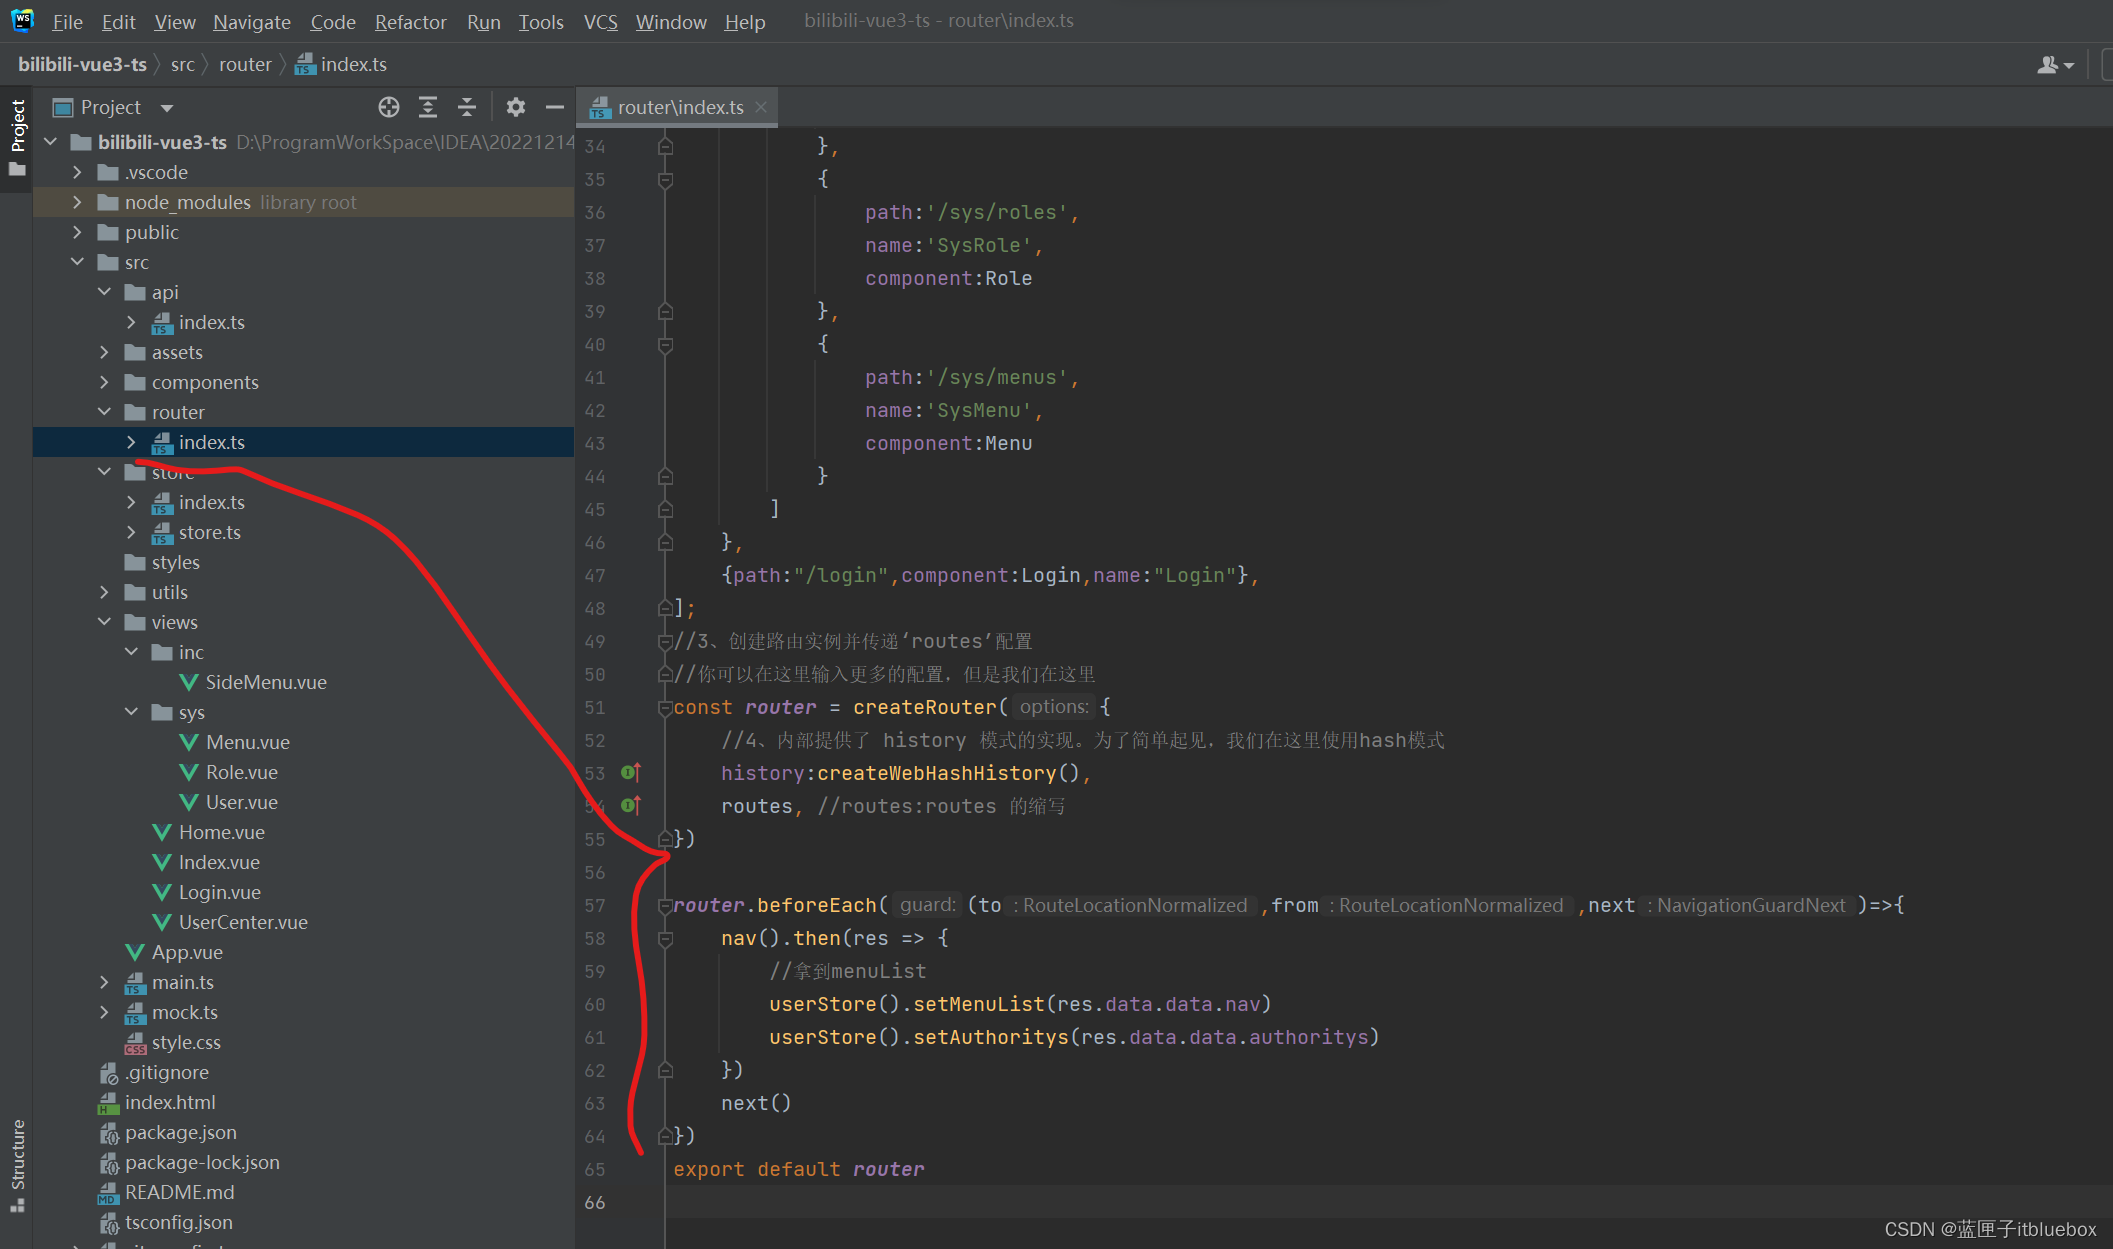
Task: Click the Collapse All icon in Project panel
Action: [x=467, y=107]
